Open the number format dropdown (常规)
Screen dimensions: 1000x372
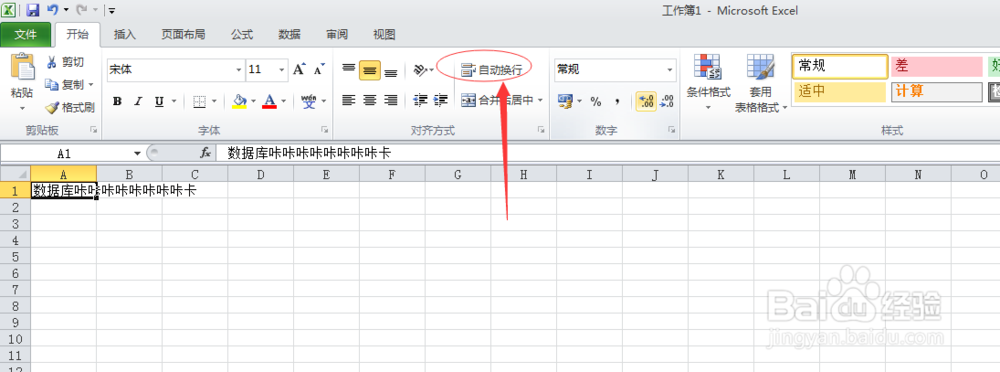pyautogui.click(x=670, y=70)
